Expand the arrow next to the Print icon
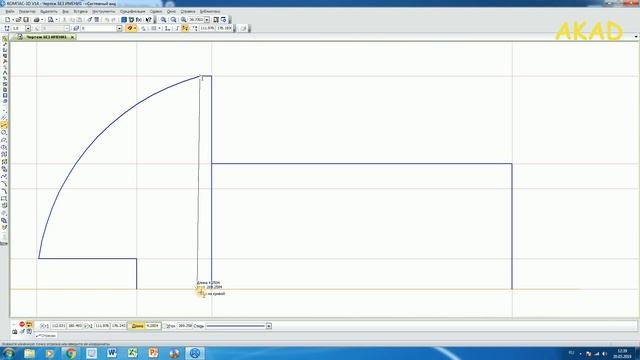The width and height of the screenshot is (640, 360). pyautogui.click(x=42, y=20)
